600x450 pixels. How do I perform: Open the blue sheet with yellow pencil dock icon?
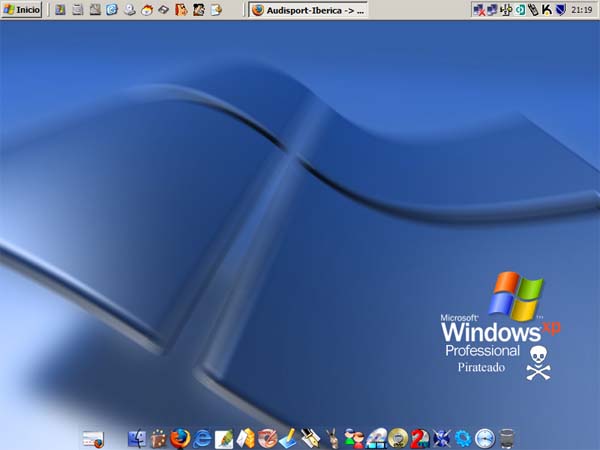tap(289, 439)
